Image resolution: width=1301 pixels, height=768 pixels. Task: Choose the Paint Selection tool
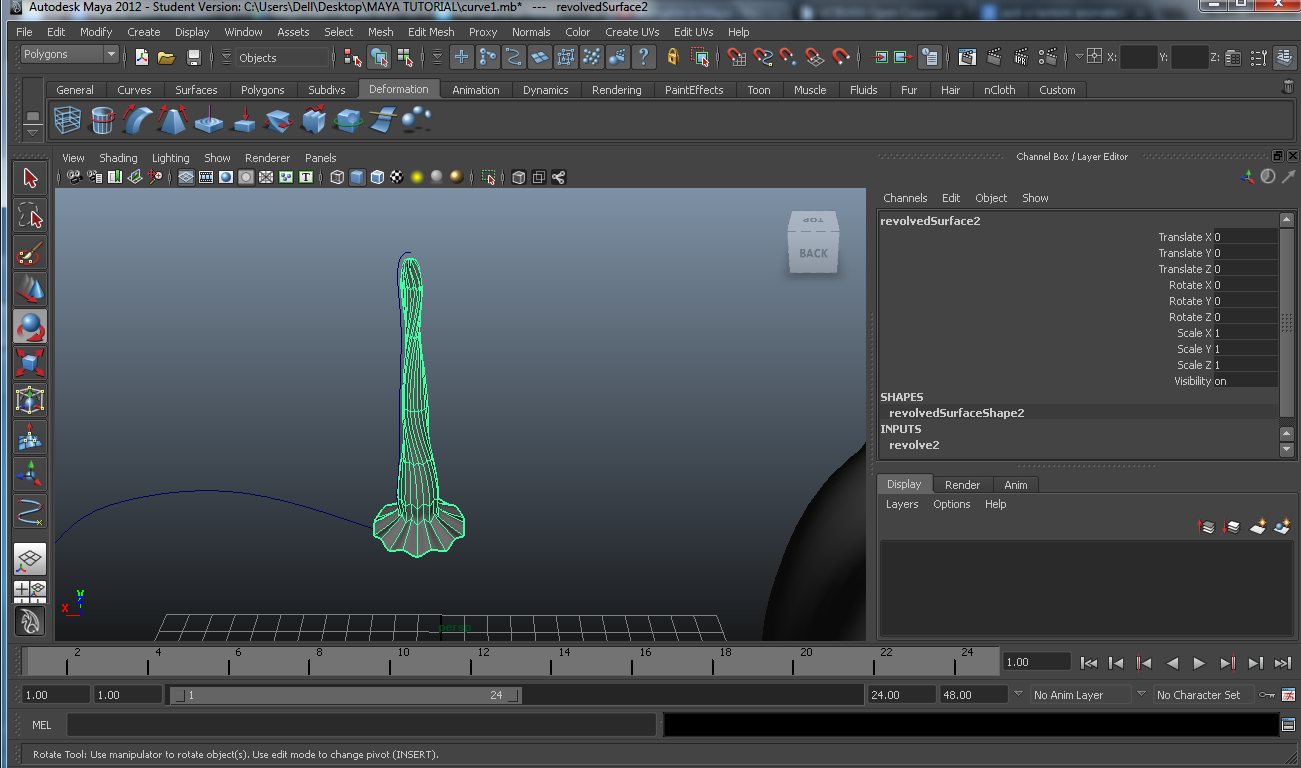pos(30,252)
